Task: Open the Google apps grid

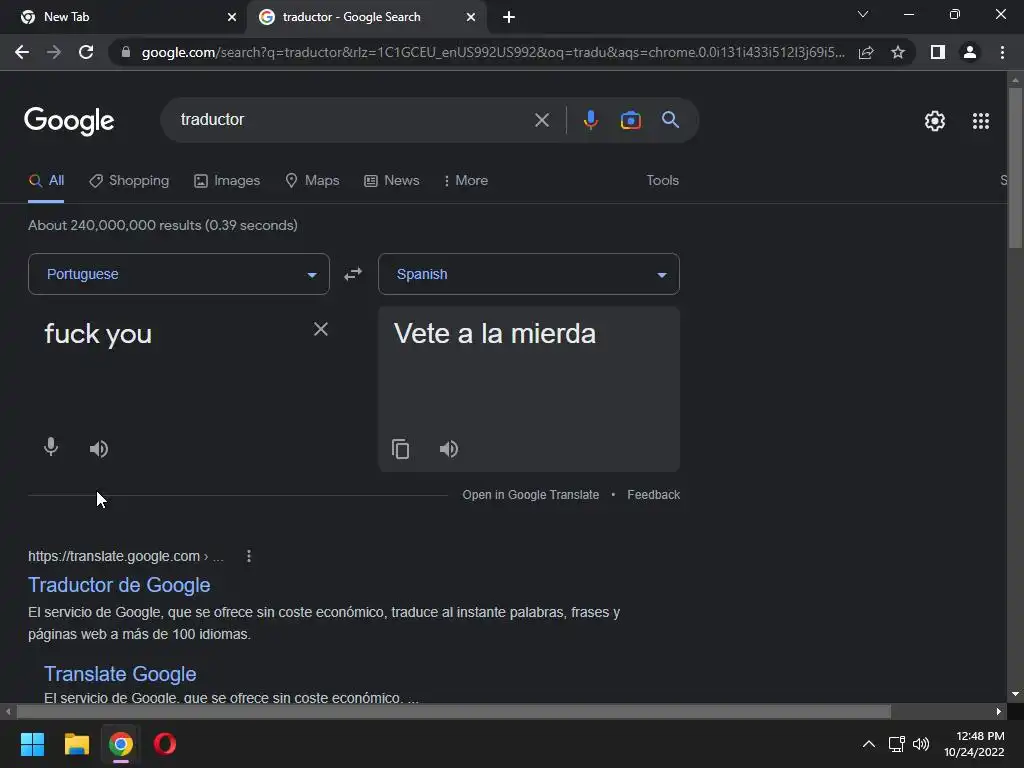Action: pyautogui.click(x=981, y=121)
